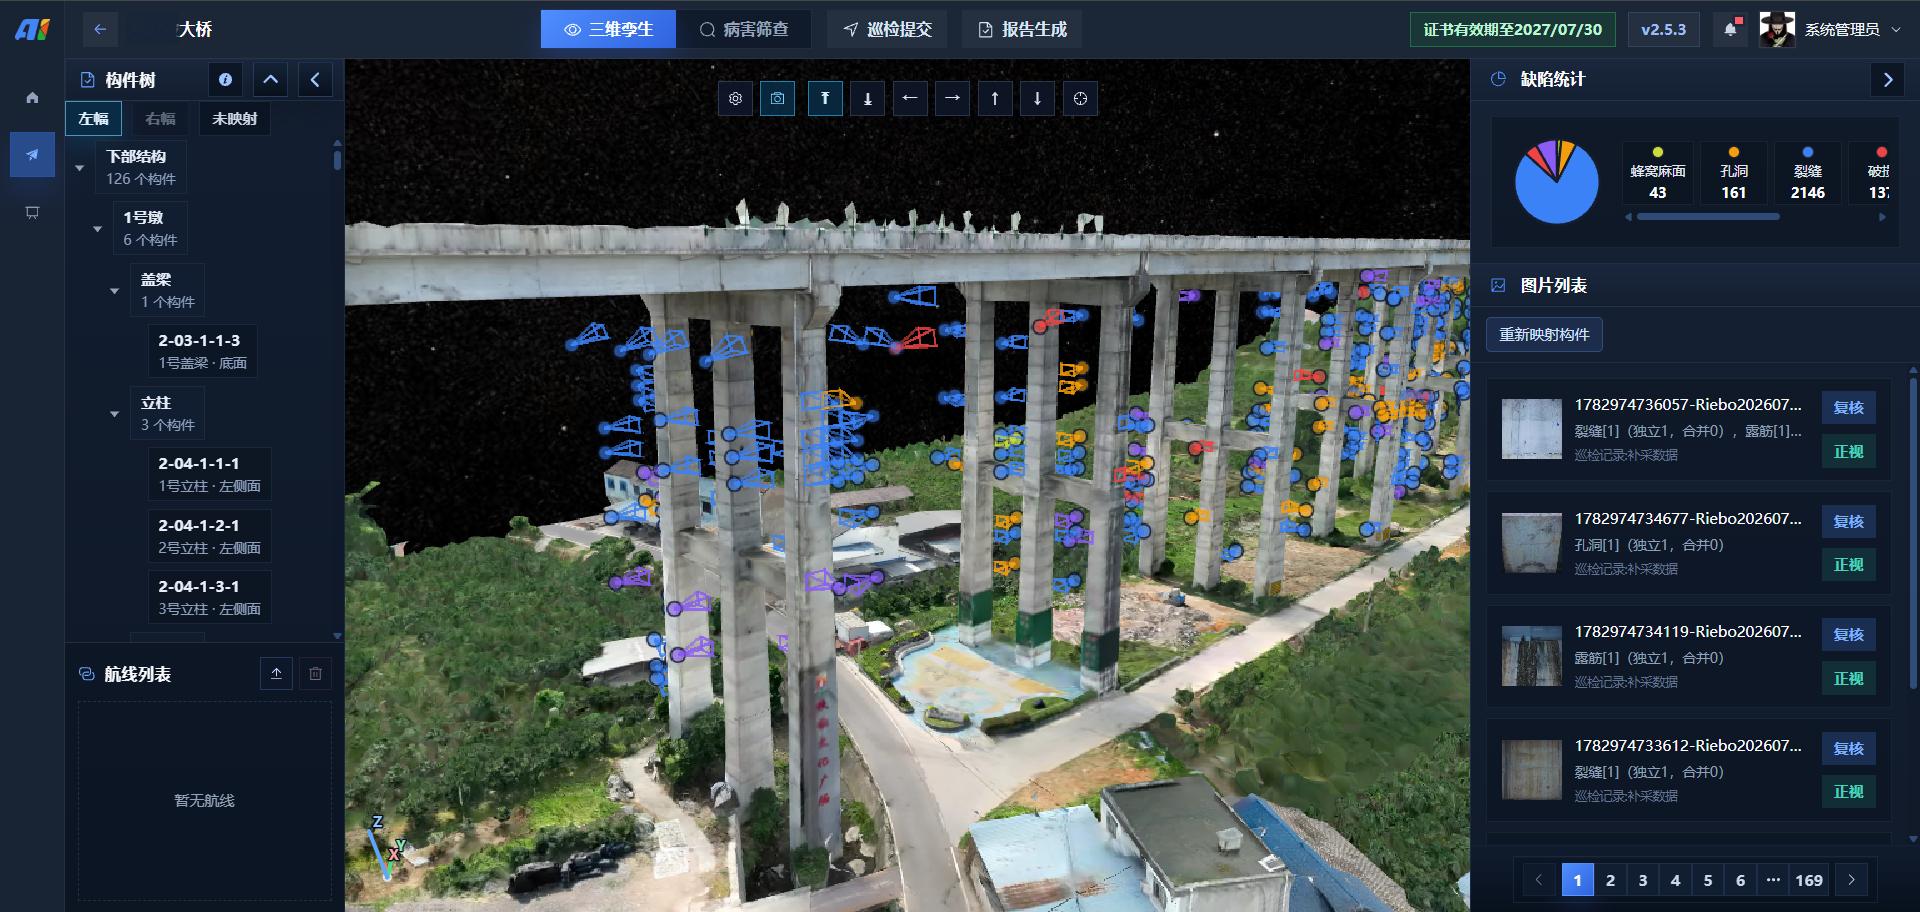Select component 2-04-1-2-1
Screen dimensions: 1920x912
(209, 536)
